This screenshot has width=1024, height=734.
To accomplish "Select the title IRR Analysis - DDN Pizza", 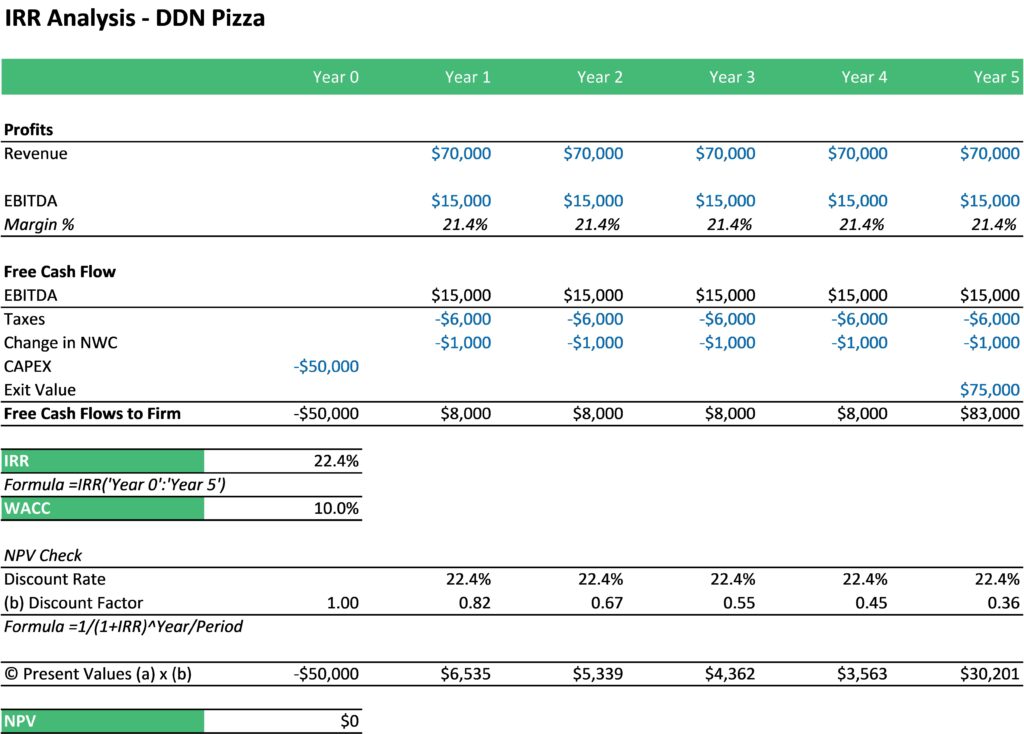I will coord(135,18).
